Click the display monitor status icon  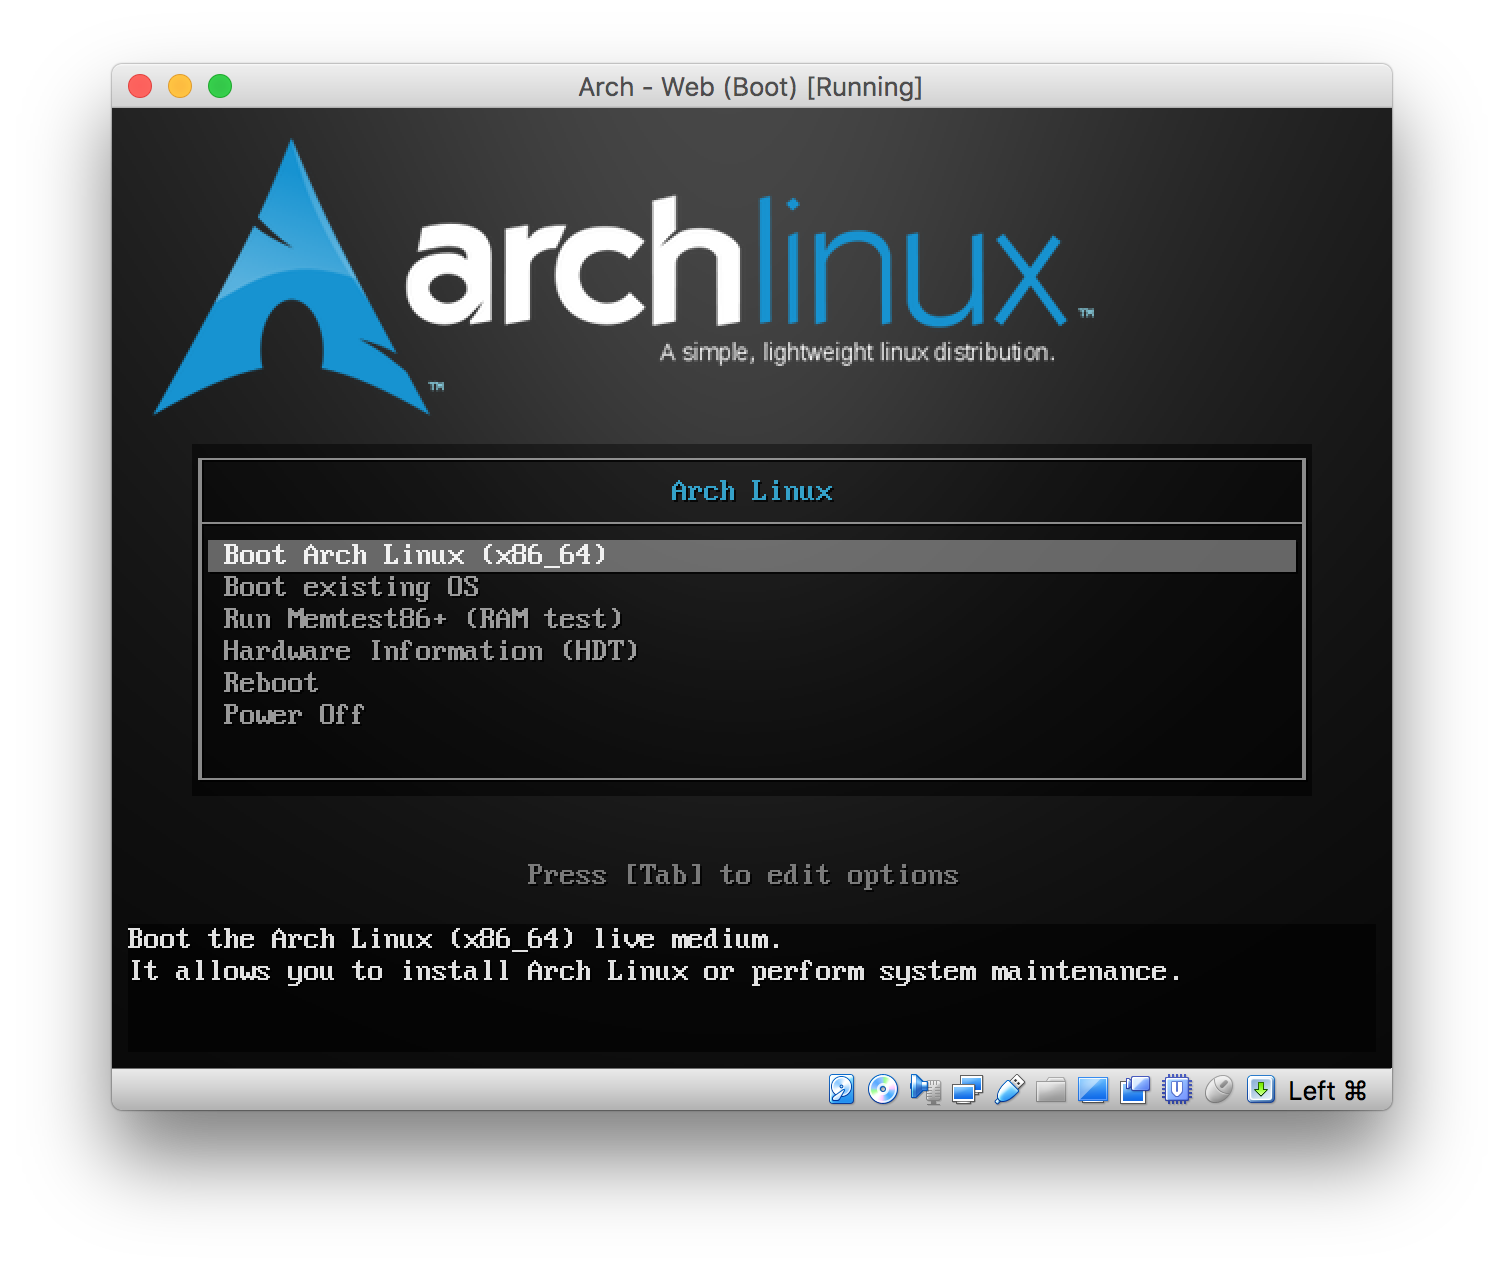[1093, 1089]
